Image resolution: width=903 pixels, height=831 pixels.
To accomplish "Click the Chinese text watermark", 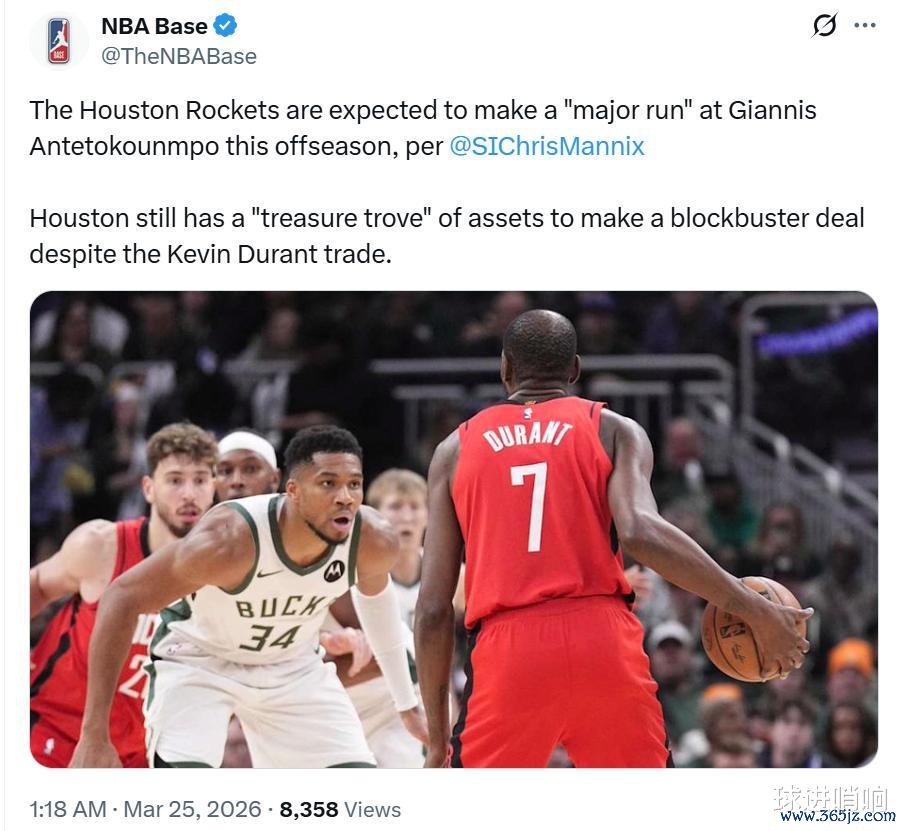I will [832, 796].
